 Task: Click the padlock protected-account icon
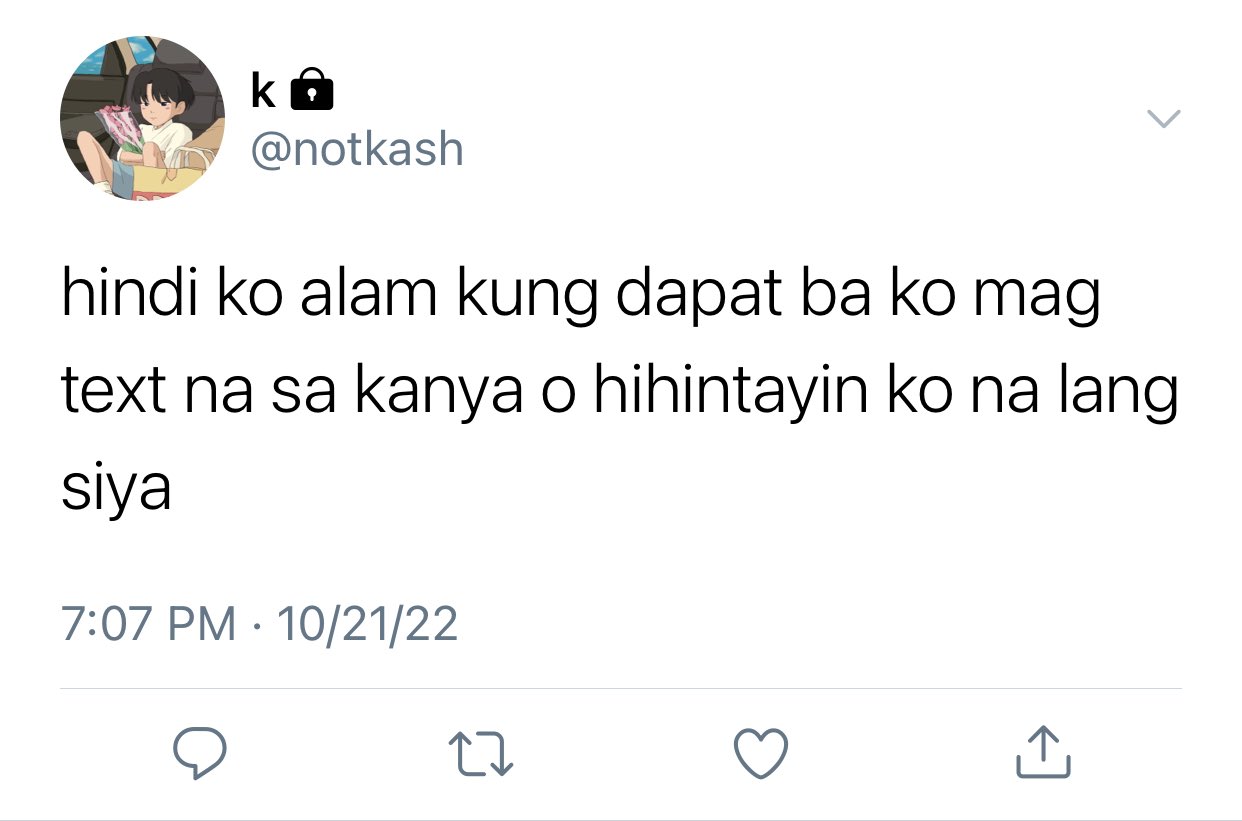click(x=311, y=89)
